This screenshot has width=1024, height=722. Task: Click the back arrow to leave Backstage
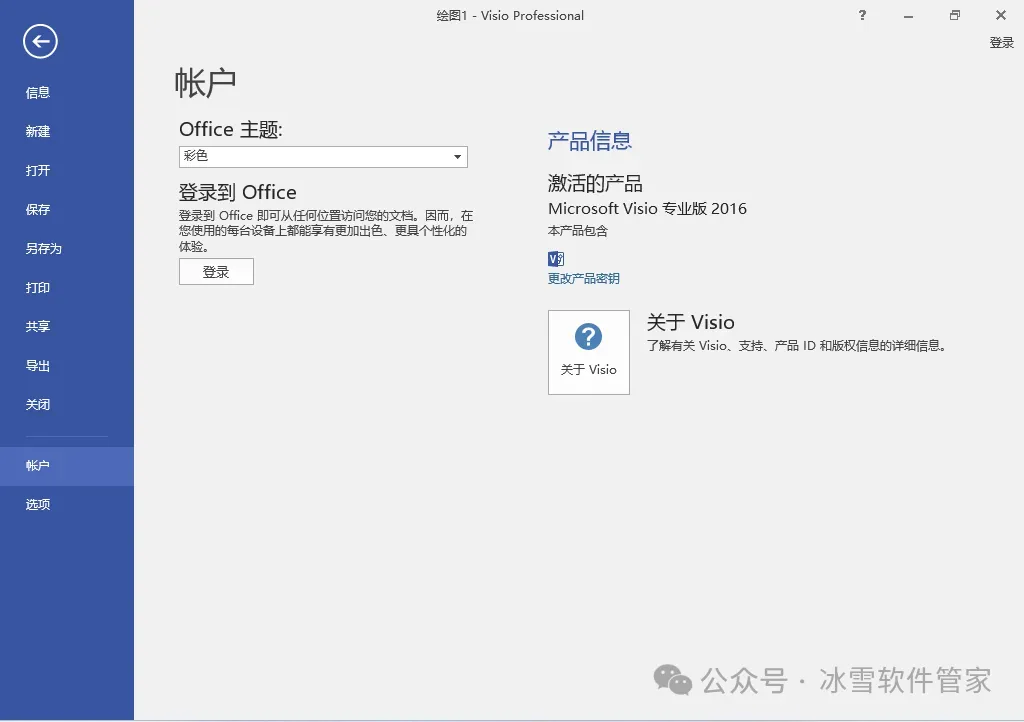(40, 41)
